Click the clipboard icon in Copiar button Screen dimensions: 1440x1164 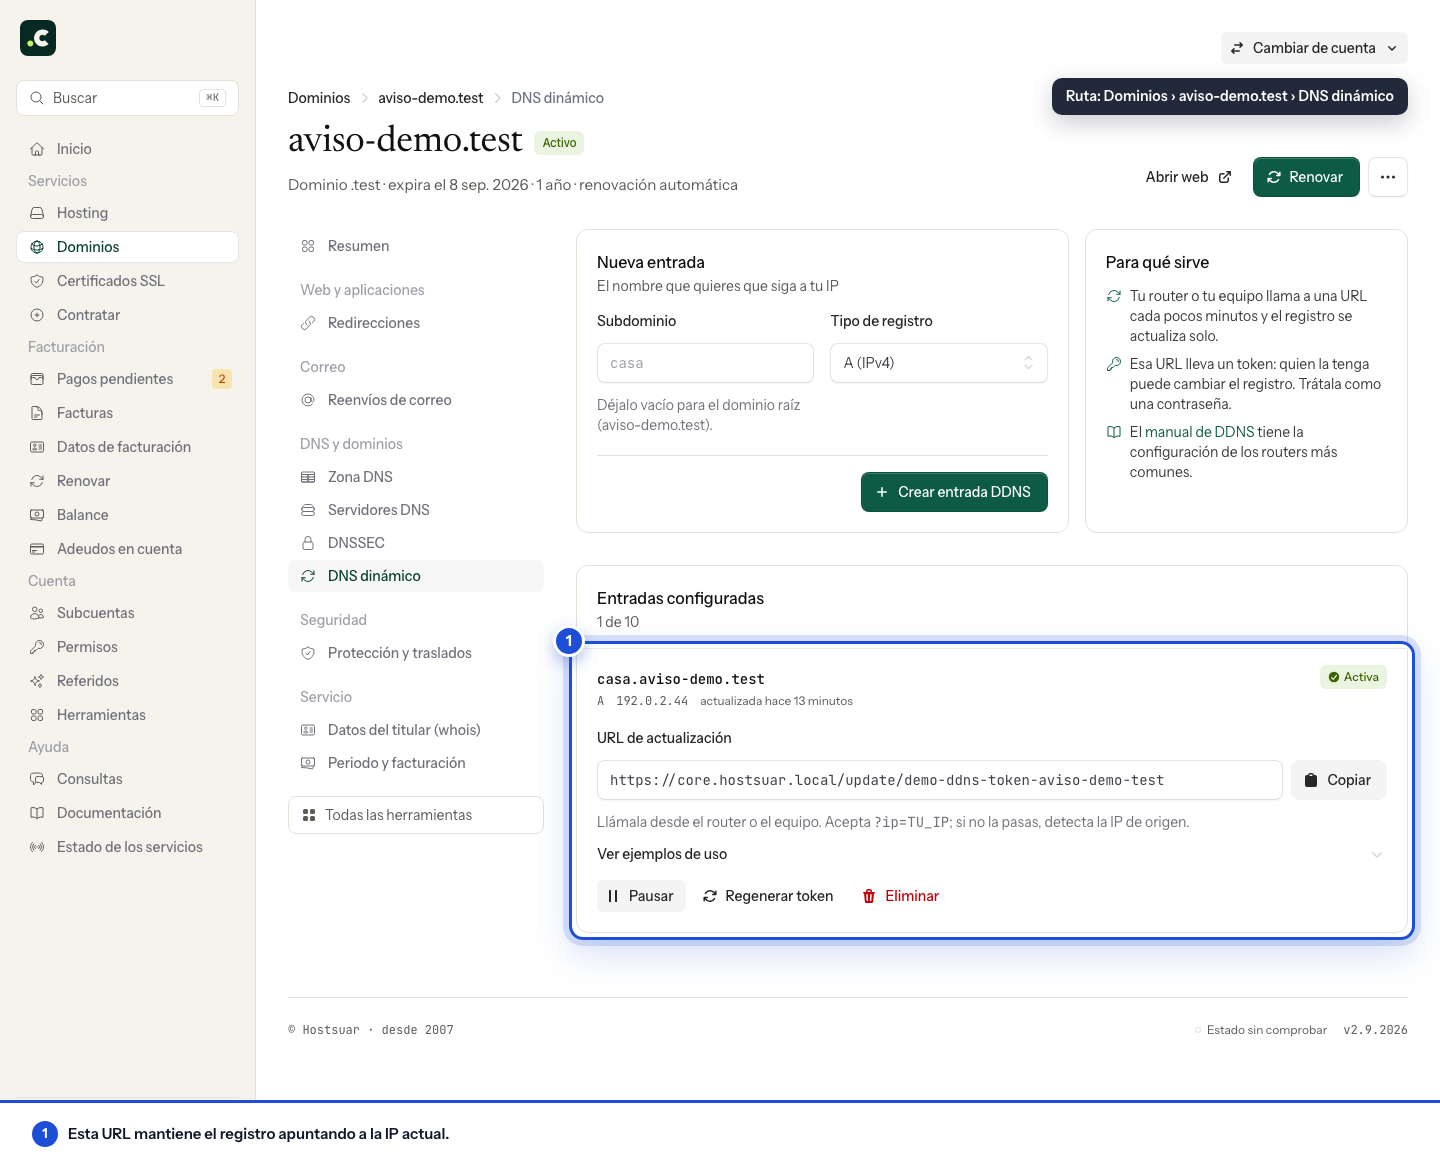click(x=1311, y=780)
